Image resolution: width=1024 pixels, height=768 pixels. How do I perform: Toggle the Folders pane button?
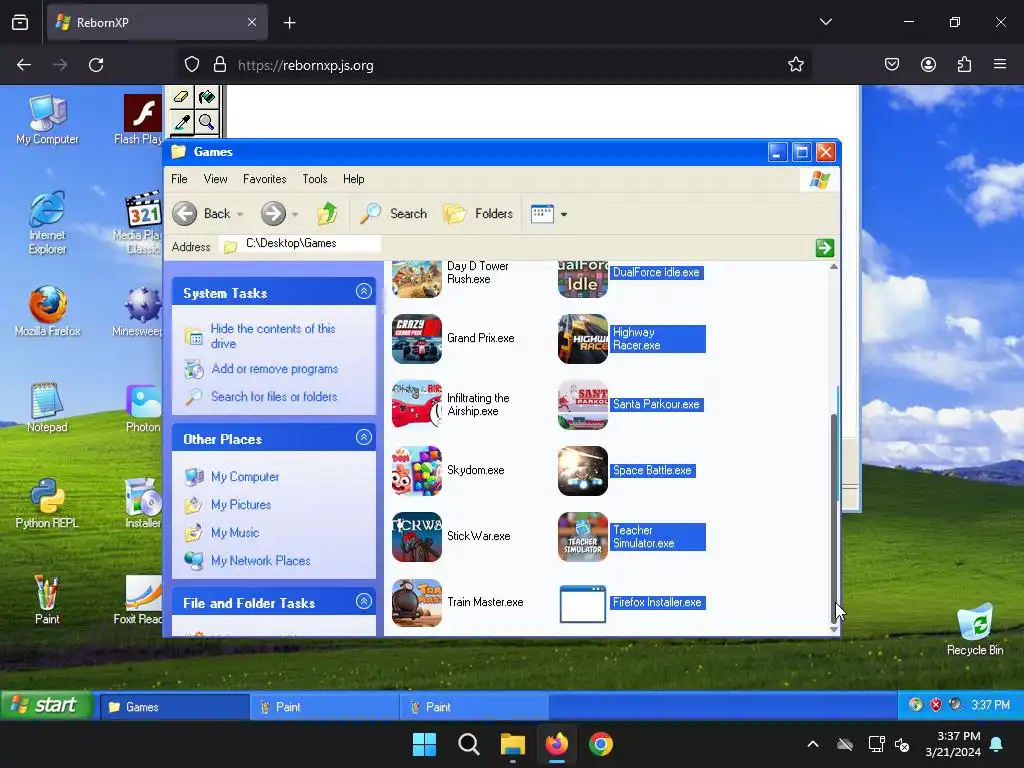coord(478,214)
